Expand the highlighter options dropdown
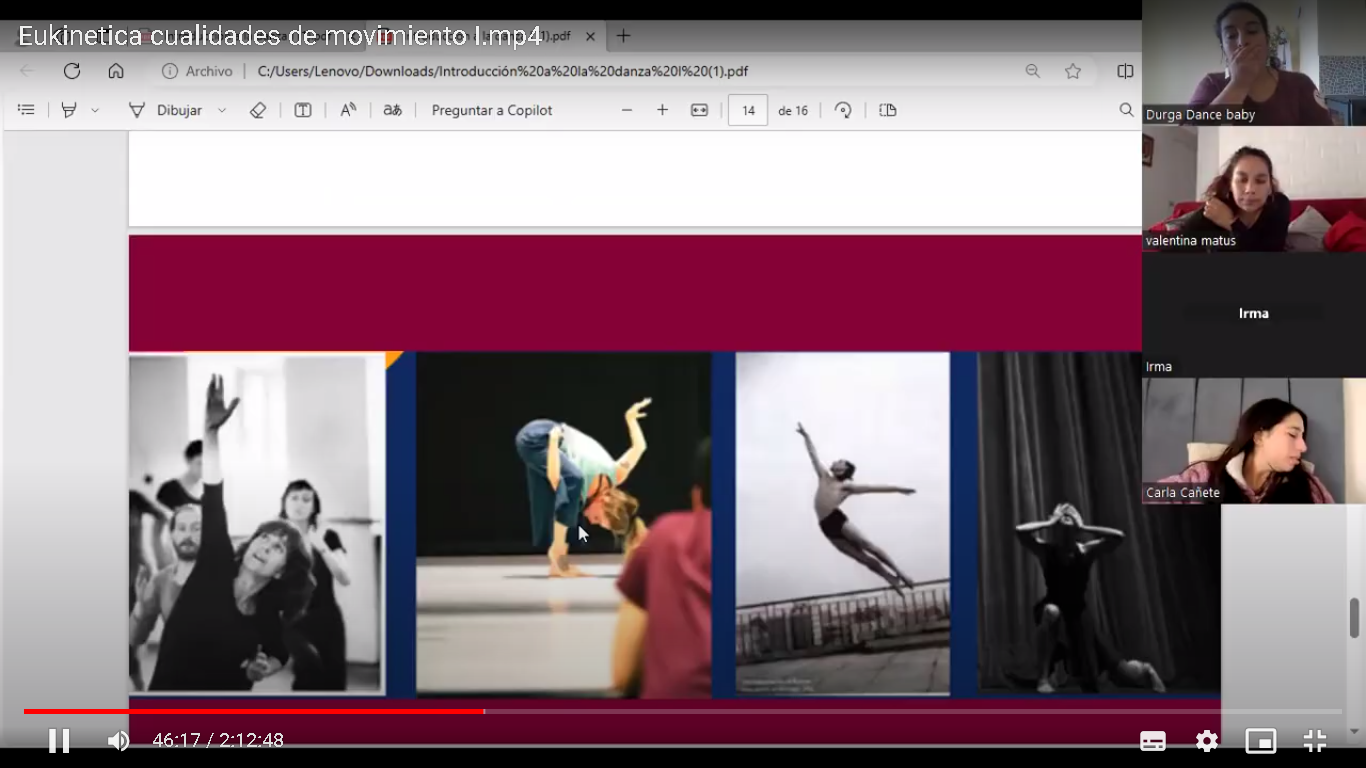The height and width of the screenshot is (768, 1366). 95,110
